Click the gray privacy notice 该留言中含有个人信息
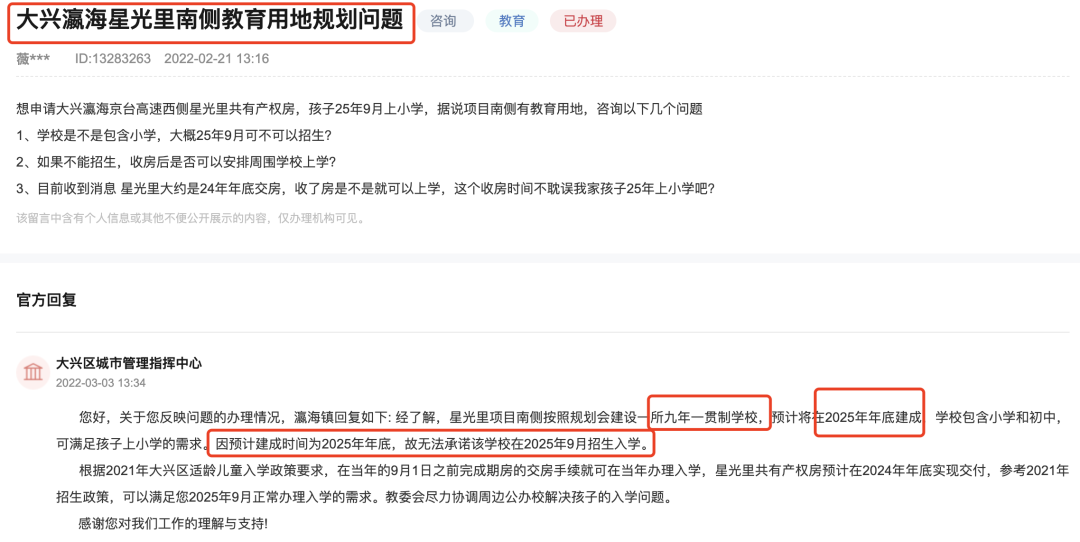 (191, 218)
